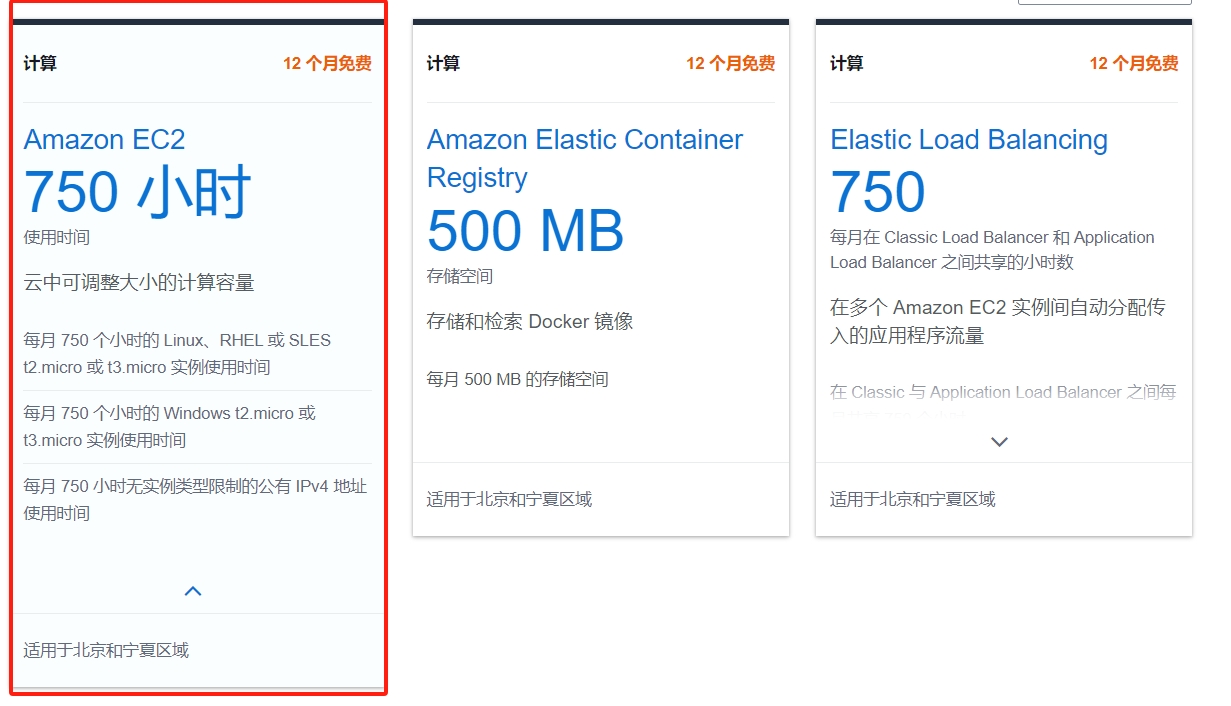Image resolution: width=1231 pixels, height=706 pixels.
Task: Click the 计算 category label on EC2 card
Action: pyautogui.click(x=40, y=64)
